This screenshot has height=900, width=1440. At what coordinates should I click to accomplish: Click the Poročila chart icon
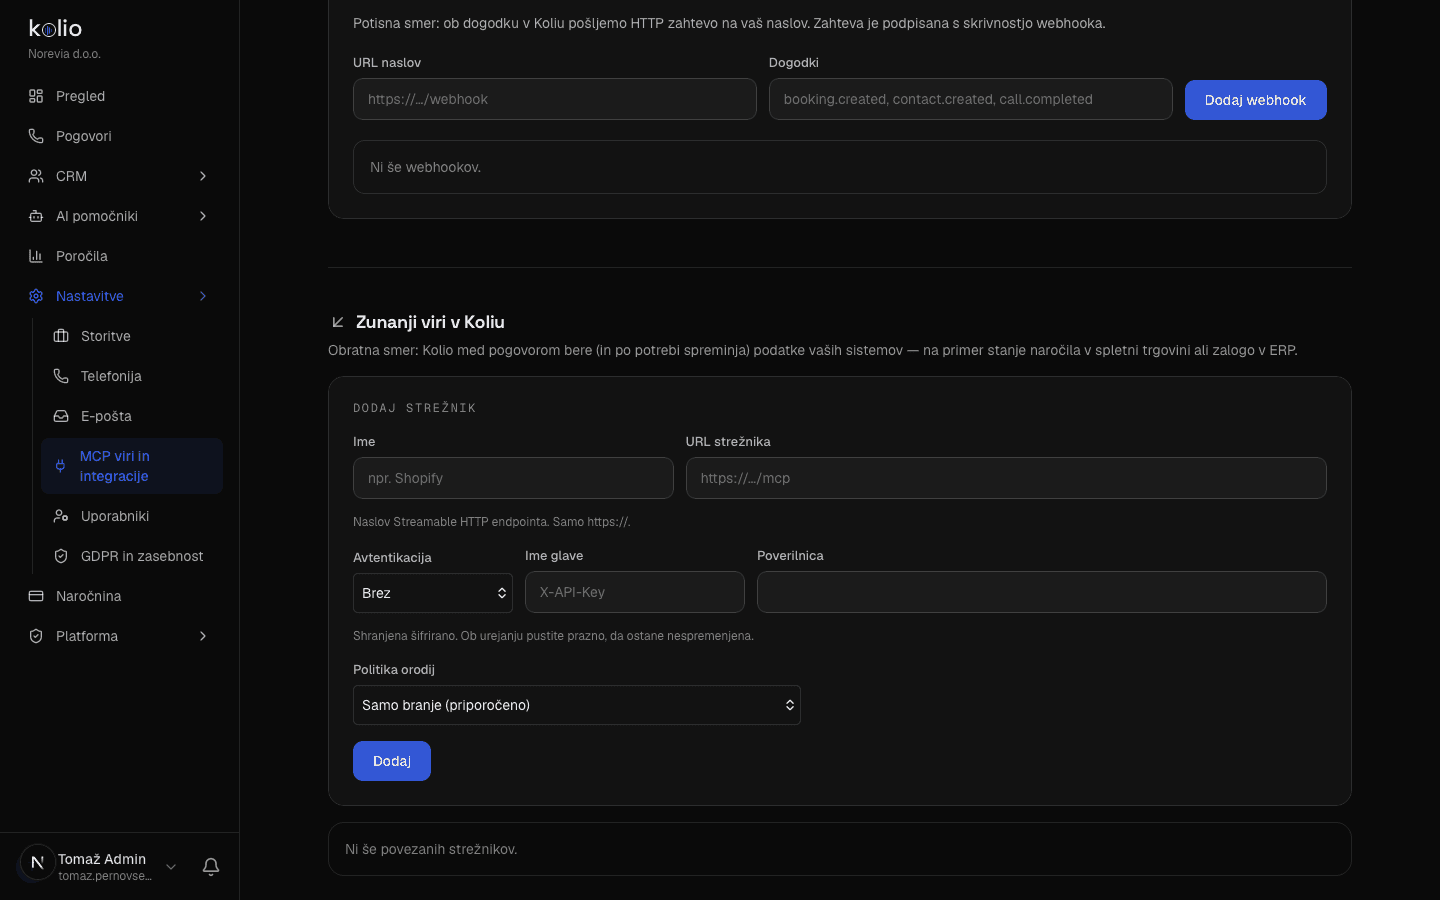pos(36,256)
